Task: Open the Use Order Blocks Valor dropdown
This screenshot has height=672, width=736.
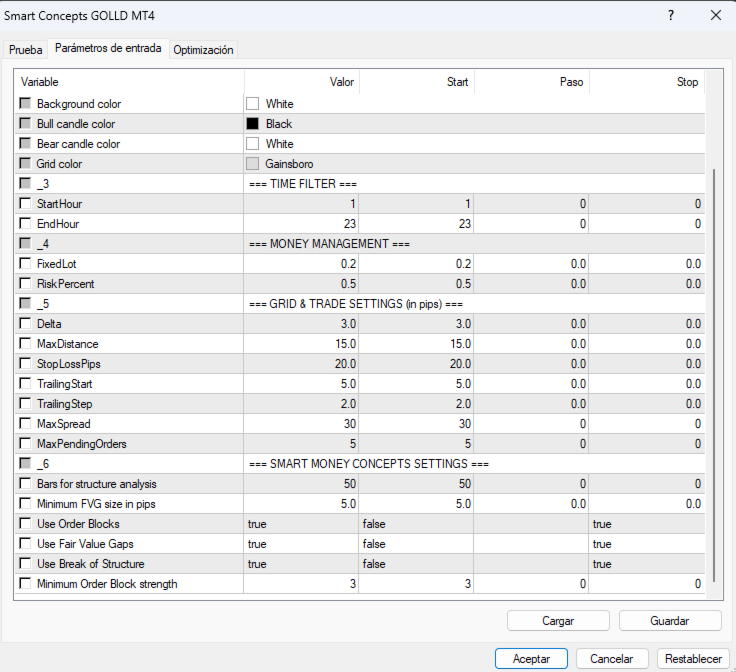Action: tap(301, 524)
